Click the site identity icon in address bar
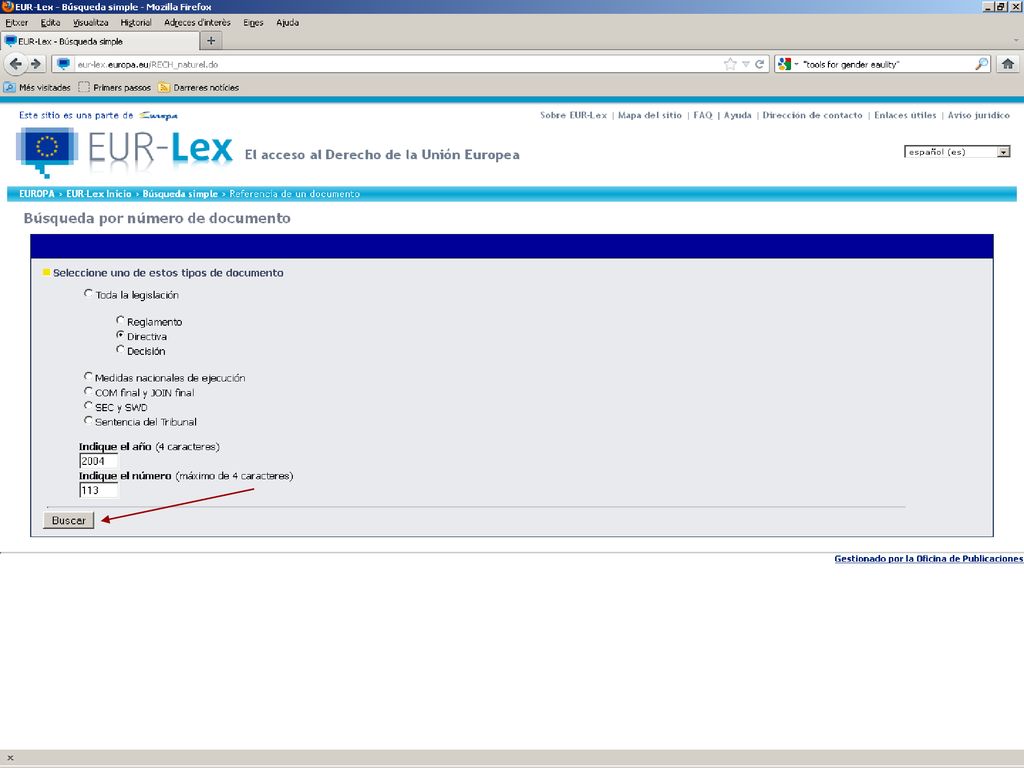 click(x=63, y=64)
